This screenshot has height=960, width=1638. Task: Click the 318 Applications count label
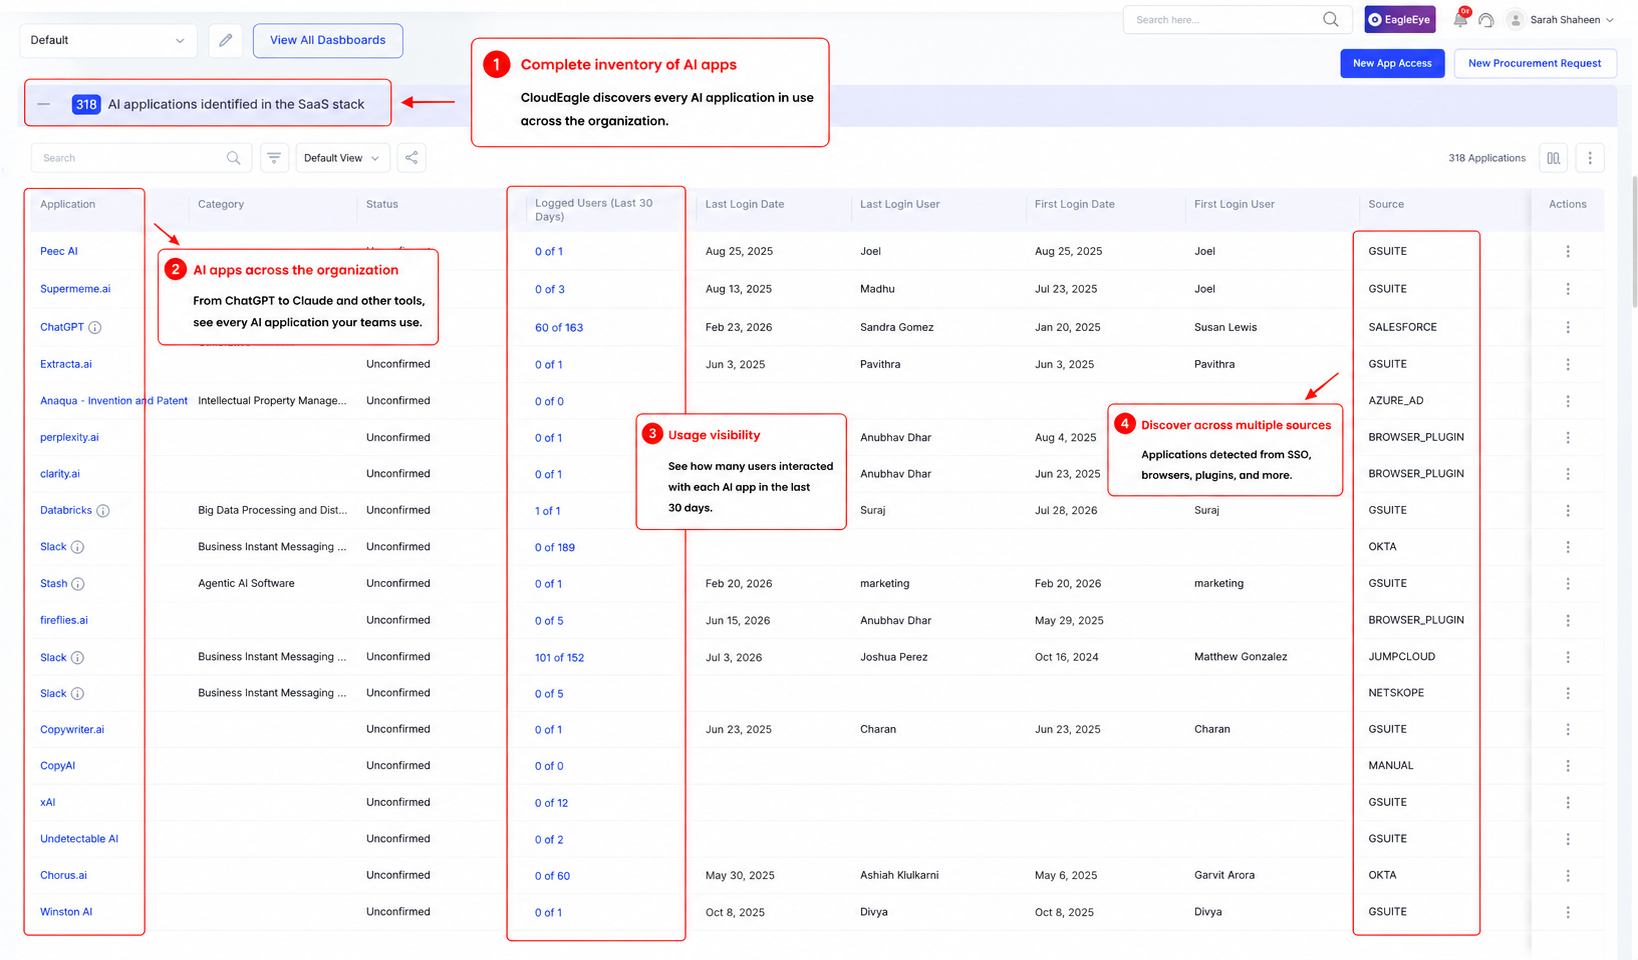1486,158
